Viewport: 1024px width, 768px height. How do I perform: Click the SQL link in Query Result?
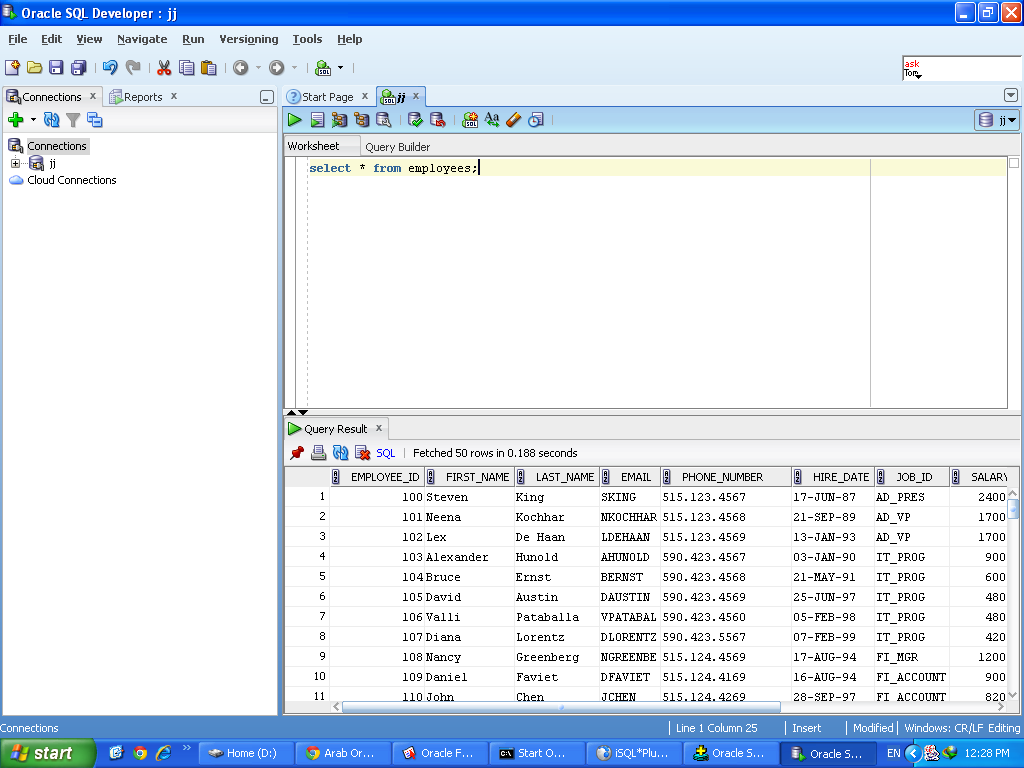pos(385,453)
